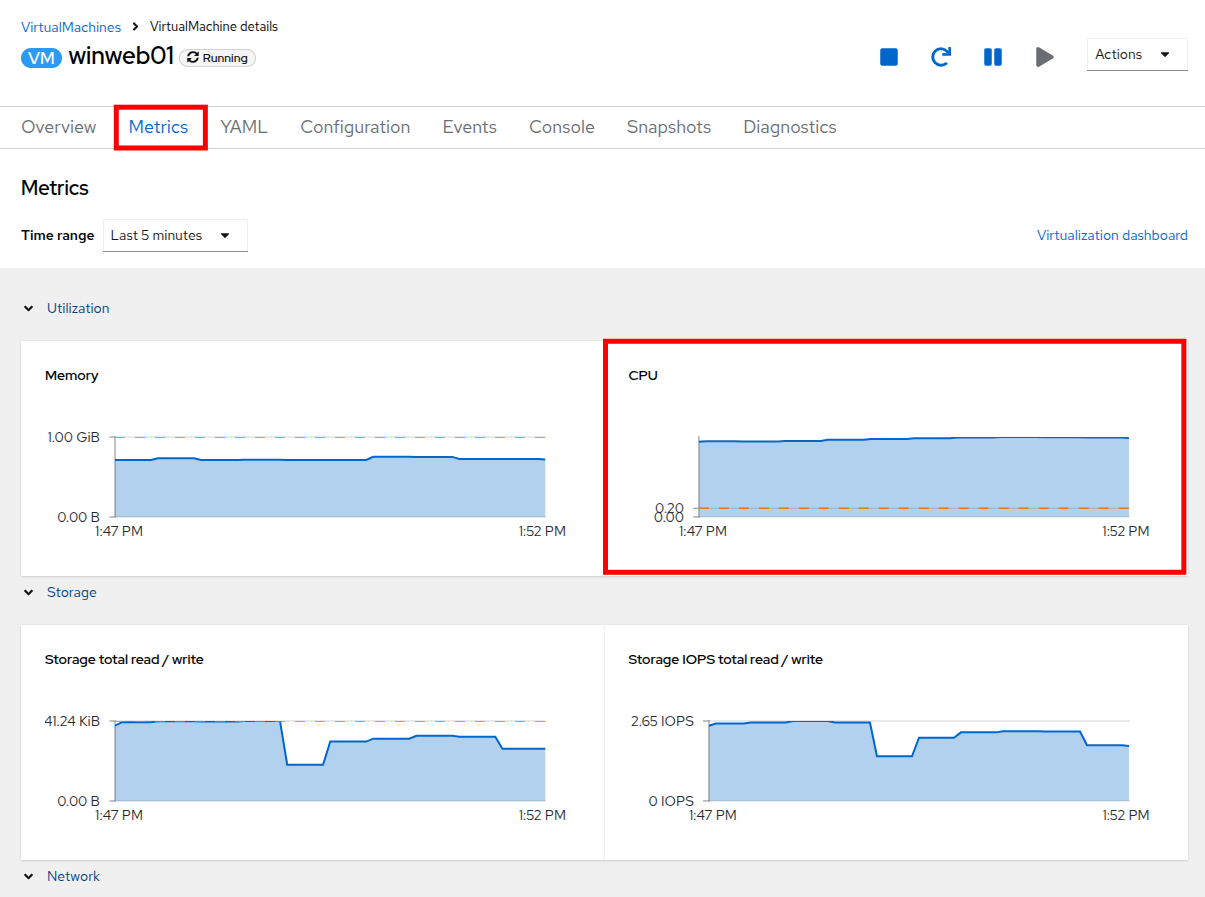
Task: Open the Events tab
Action: click(x=469, y=127)
